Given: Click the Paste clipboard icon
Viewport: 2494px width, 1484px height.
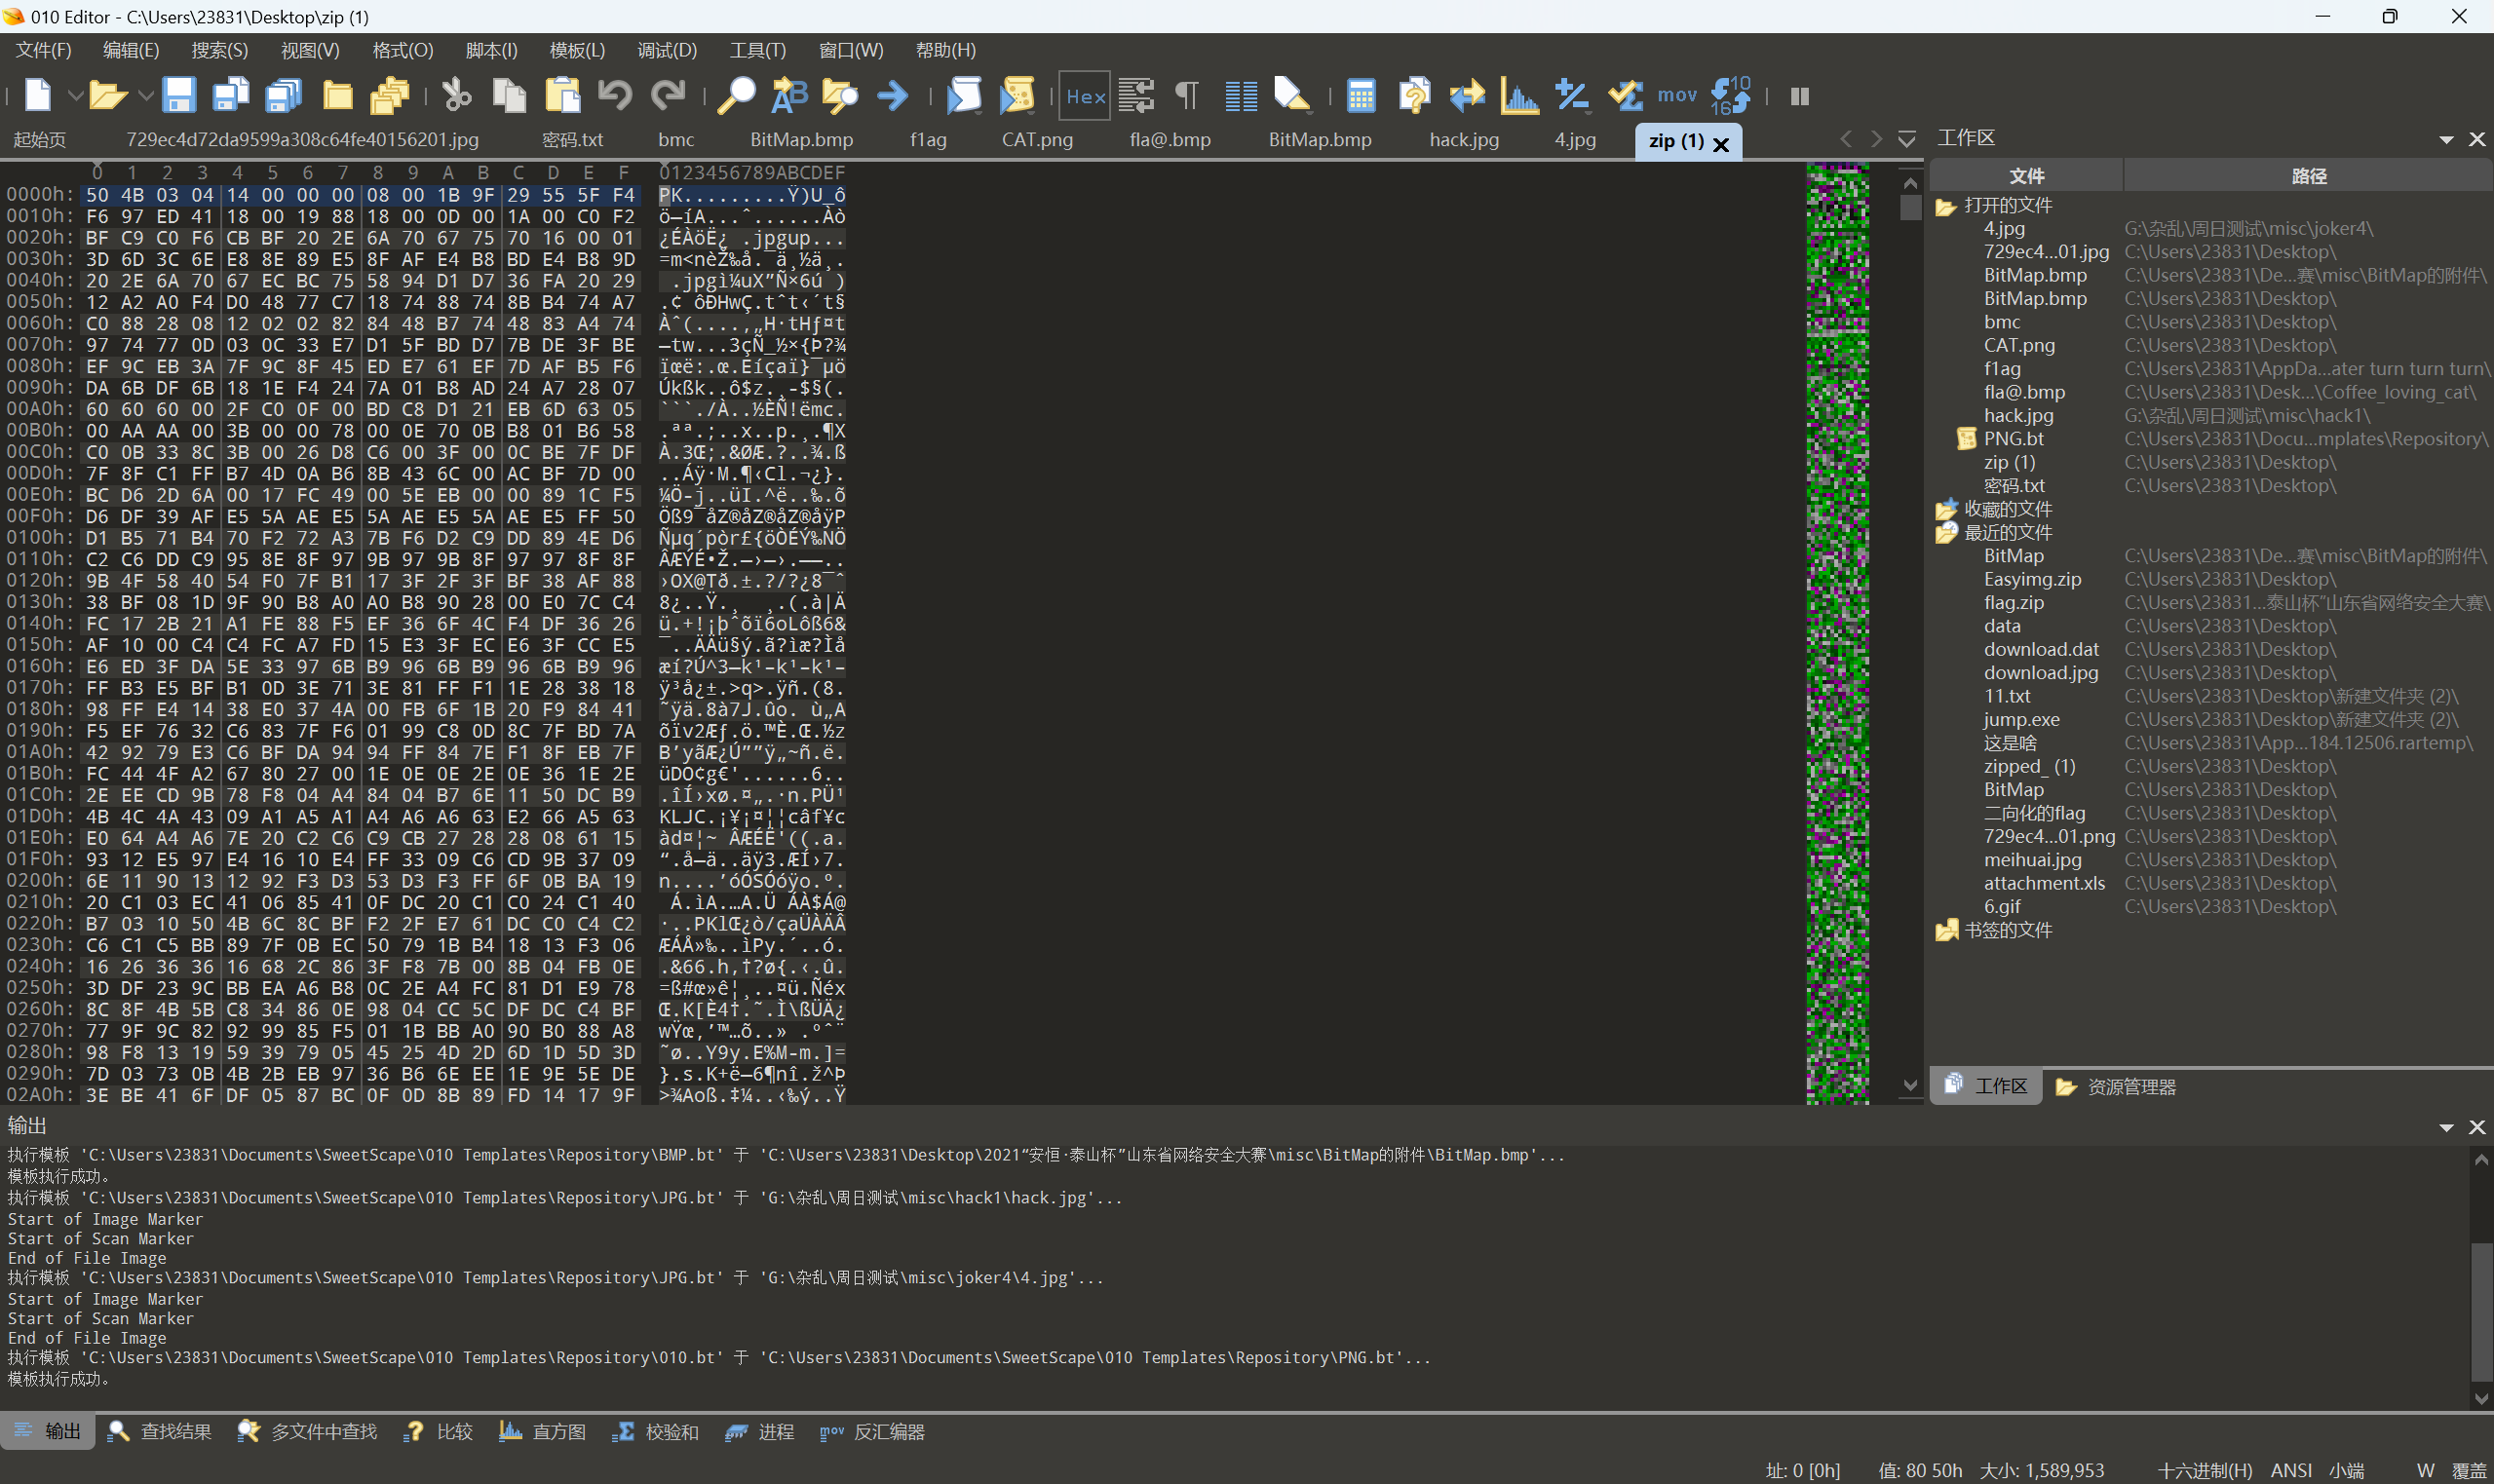Looking at the screenshot, I should 563,96.
